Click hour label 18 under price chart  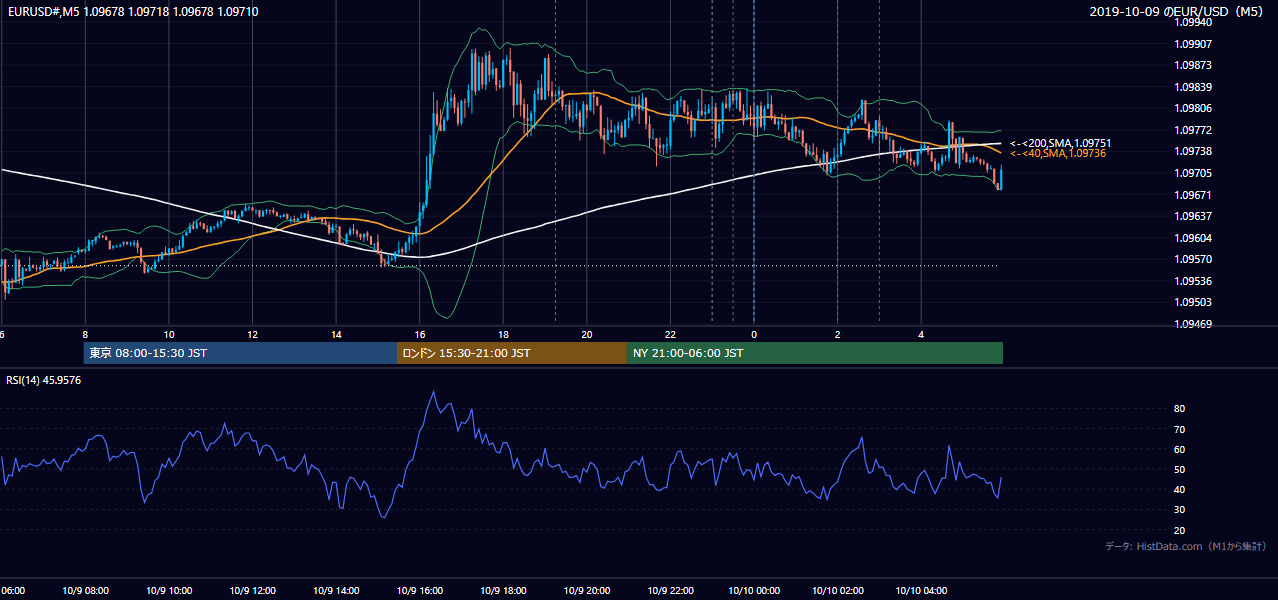tap(503, 335)
